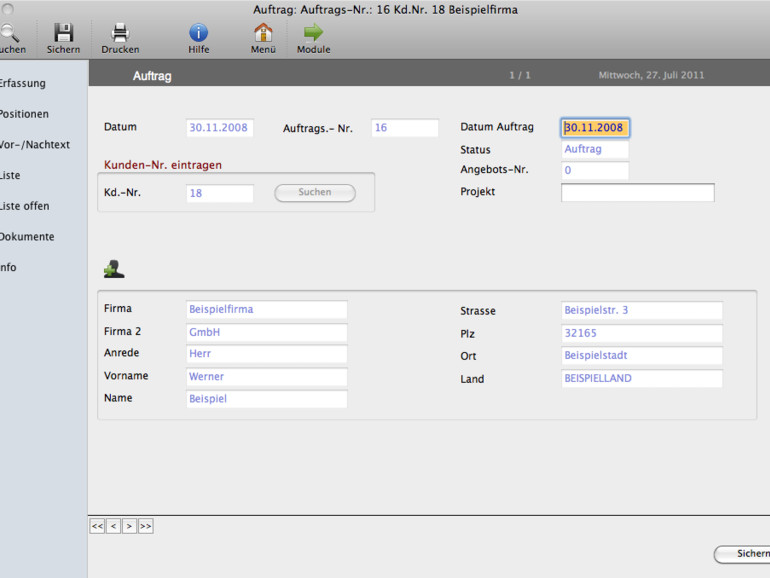
Task: Click the Suchen magnifying glass icon
Action: pos(9,33)
